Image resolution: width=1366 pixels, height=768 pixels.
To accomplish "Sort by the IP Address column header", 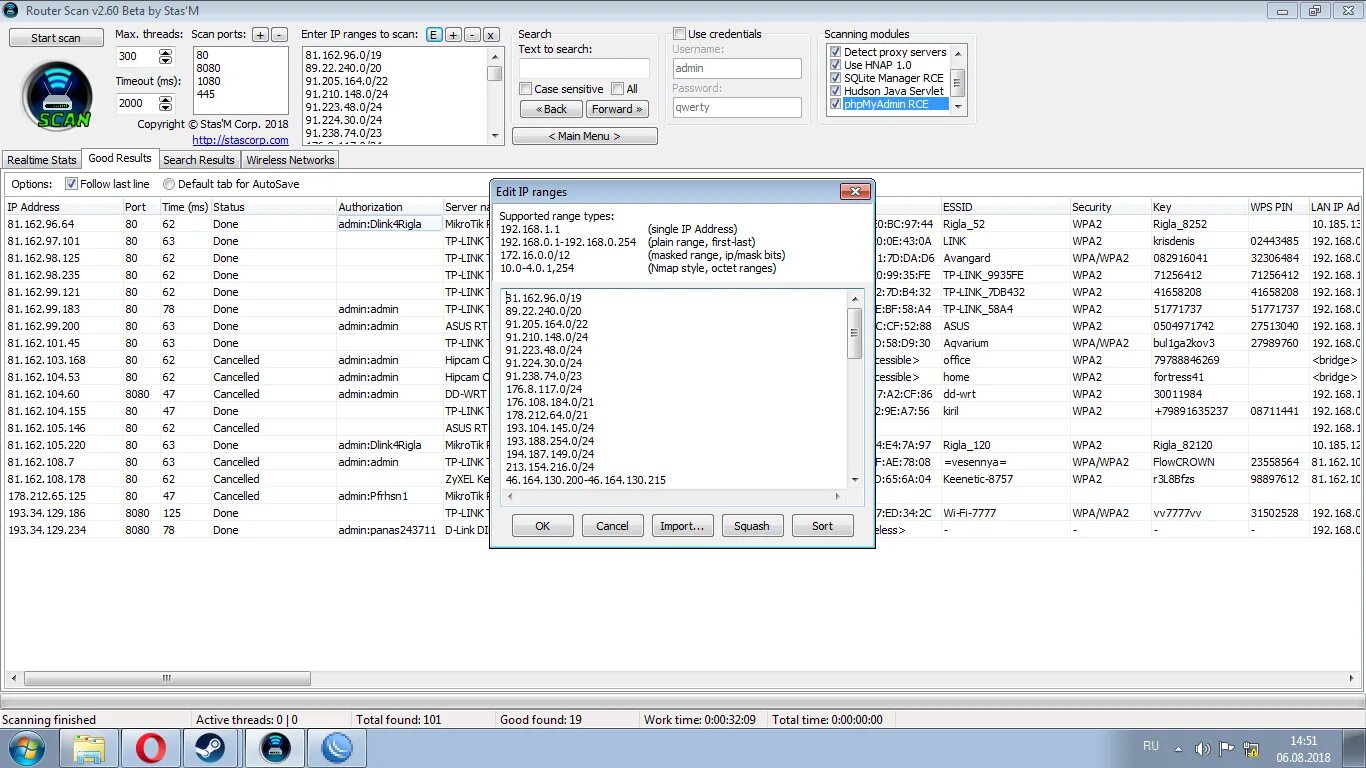I will [62, 207].
